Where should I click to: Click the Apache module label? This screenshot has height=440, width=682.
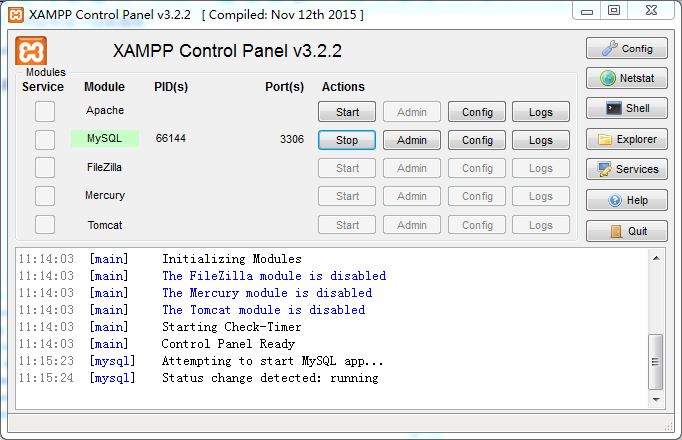tap(105, 110)
